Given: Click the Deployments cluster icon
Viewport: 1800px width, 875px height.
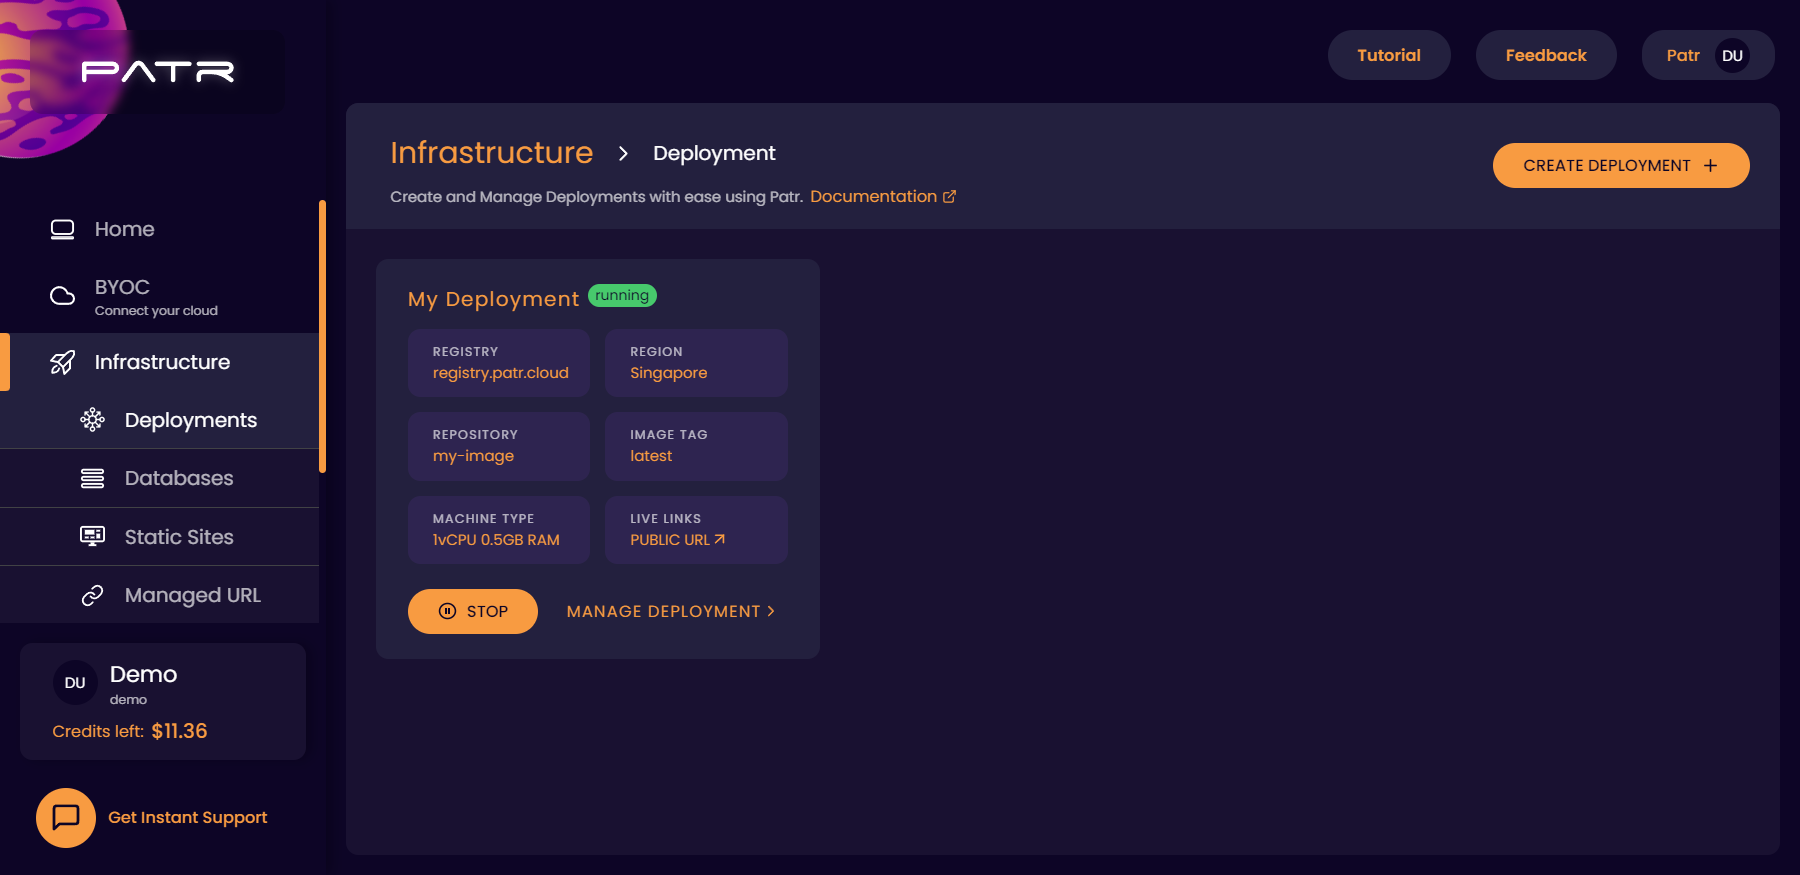Looking at the screenshot, I should tap(93, 420).
